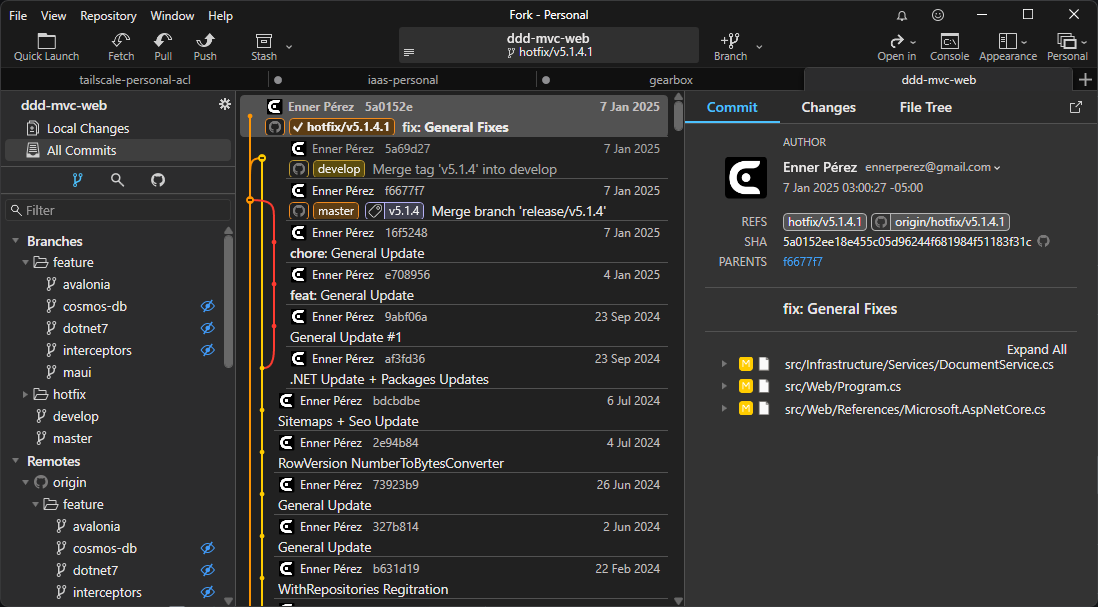Open the author email dropdown
The width and height of the screenshot is (1098, 607).
(997, 168)
